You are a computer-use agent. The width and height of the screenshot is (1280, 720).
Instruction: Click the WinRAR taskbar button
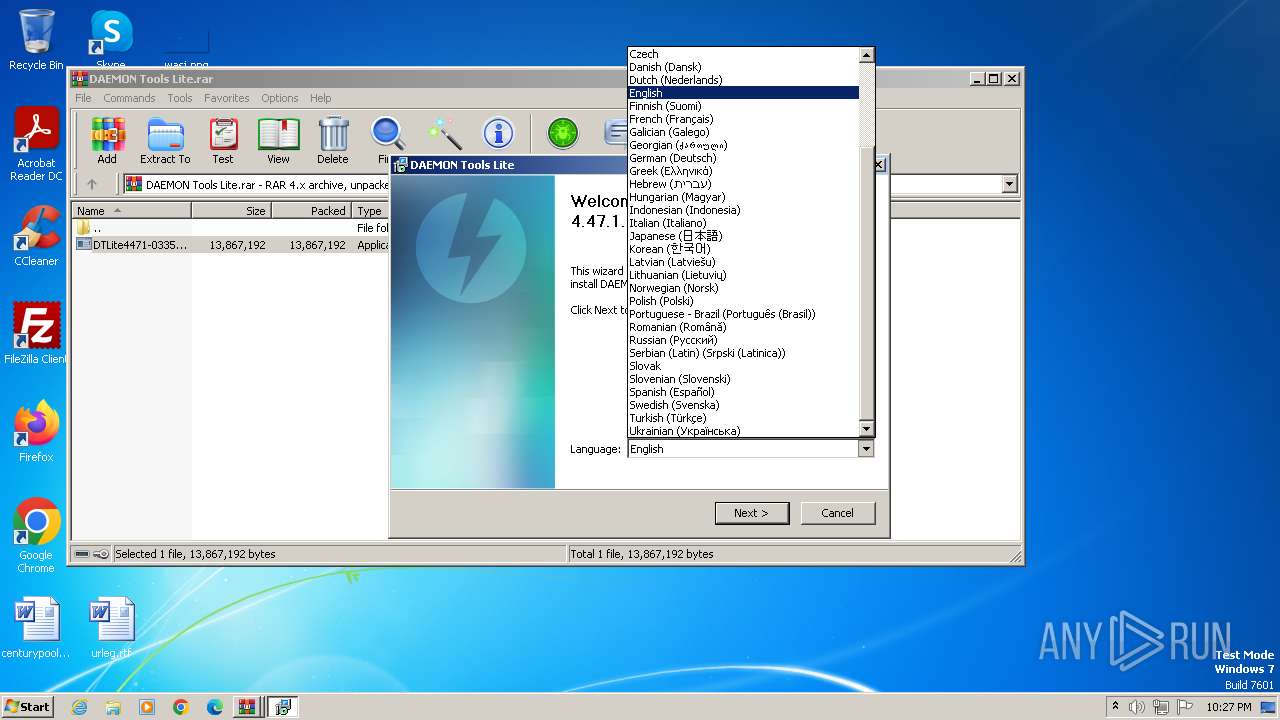246,707
